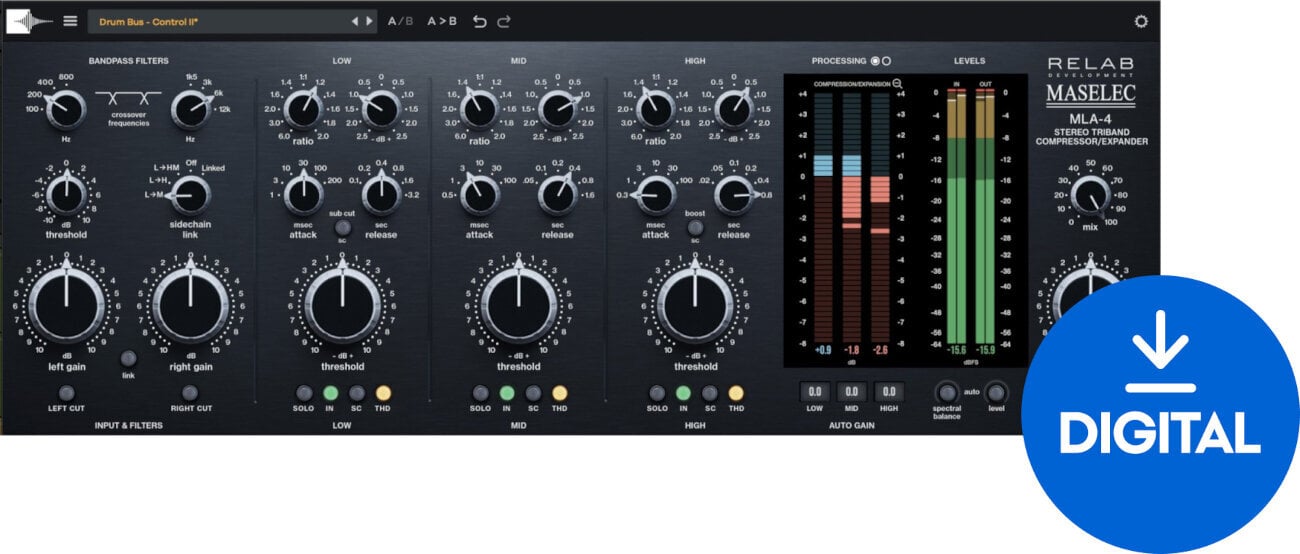This screenshot has height=554, width=1300.
Task: Click the HIGH auto gain value field
Action: coord(887,392)
